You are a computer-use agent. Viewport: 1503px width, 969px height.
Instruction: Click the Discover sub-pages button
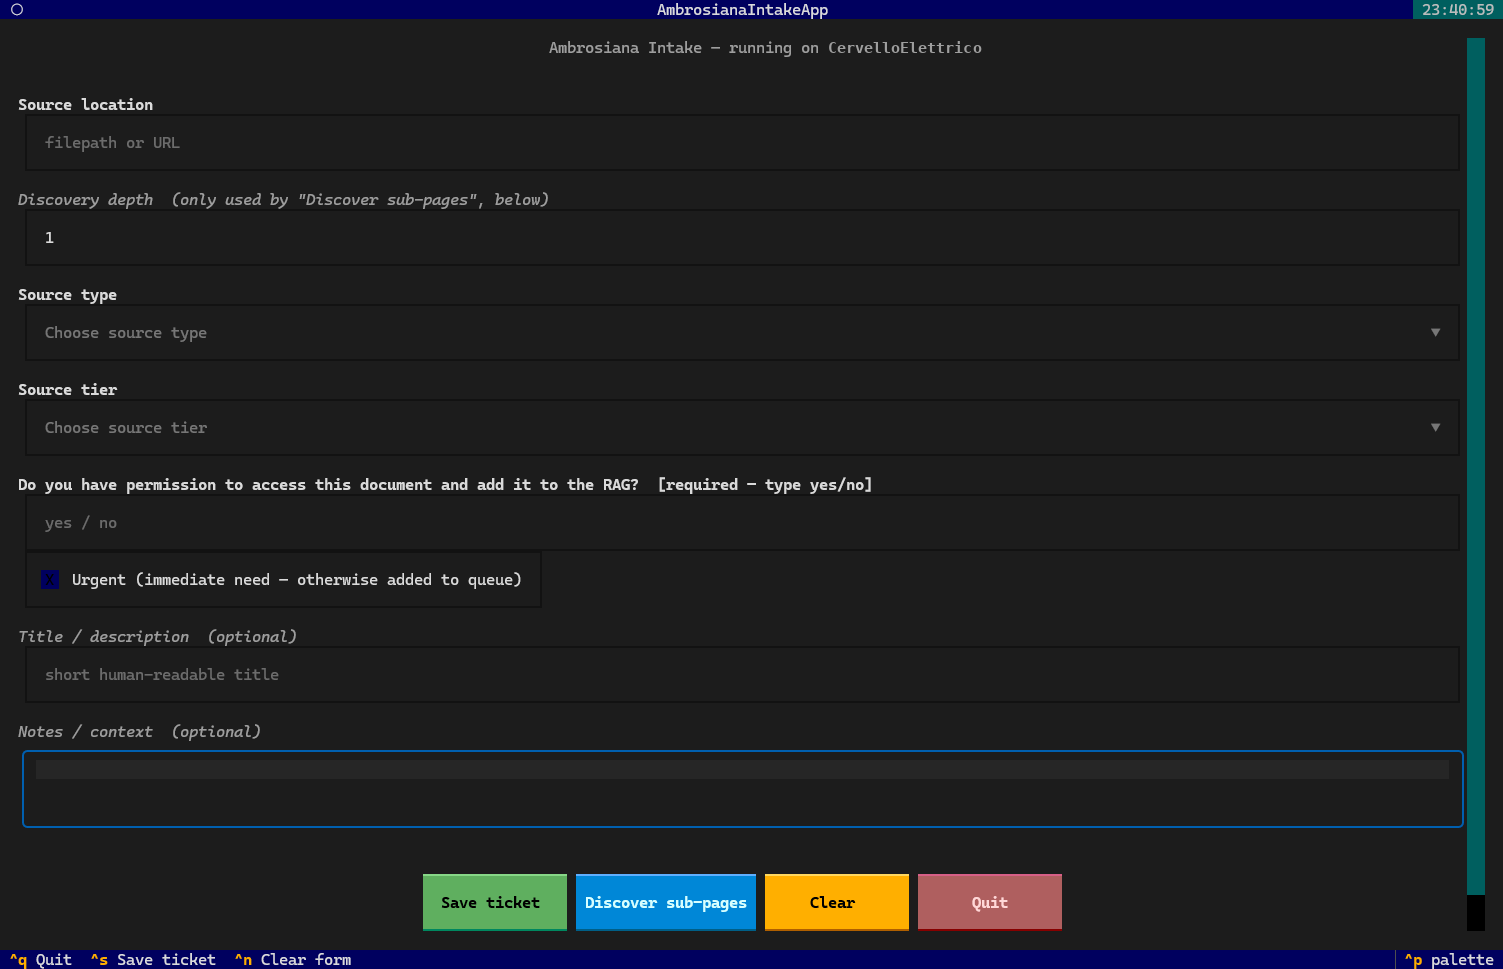(666, 902)
